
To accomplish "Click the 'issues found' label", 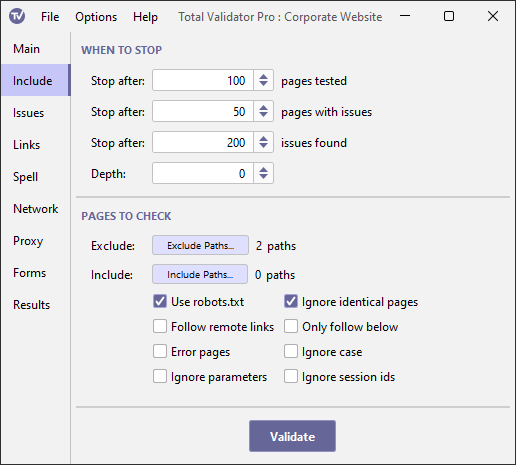I will 314,143.
